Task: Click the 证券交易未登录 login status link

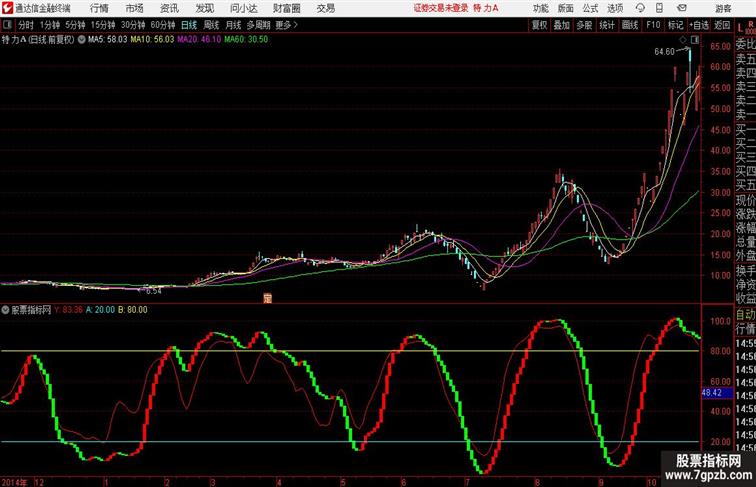Action: pos(441,8)
